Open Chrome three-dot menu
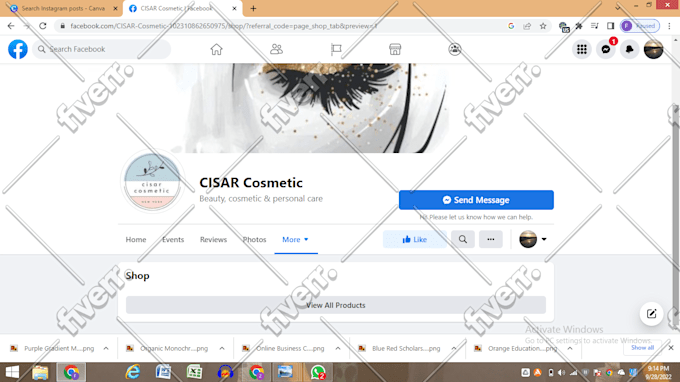This screenshot has height=382, width=680. pos(670,26)
